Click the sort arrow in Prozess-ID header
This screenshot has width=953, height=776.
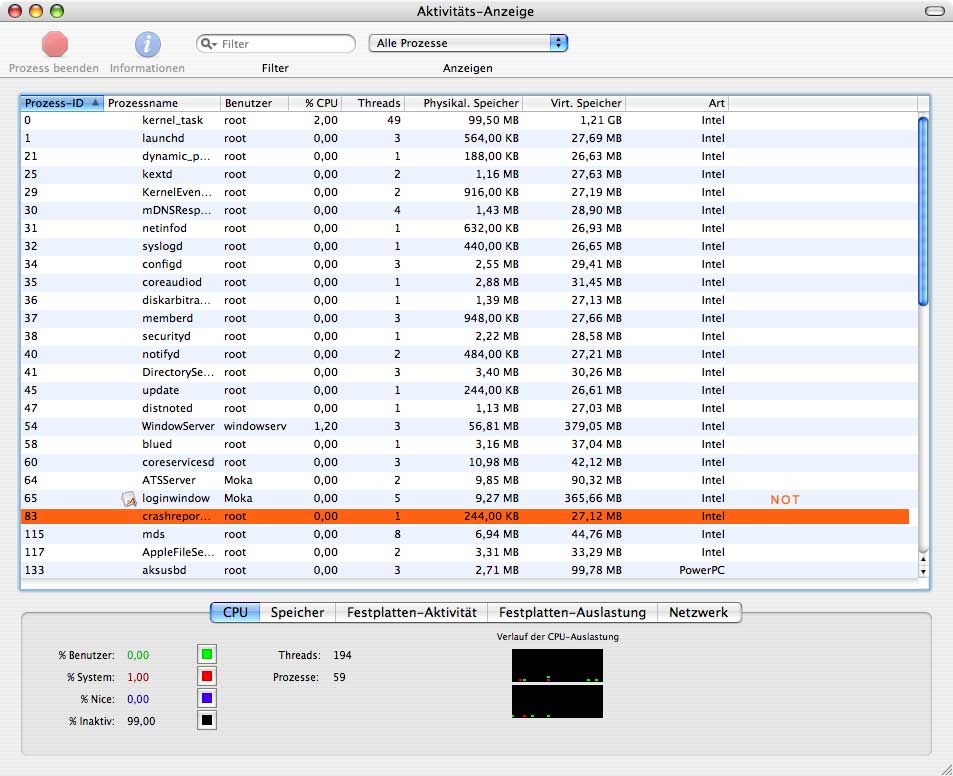click(95, 103)
